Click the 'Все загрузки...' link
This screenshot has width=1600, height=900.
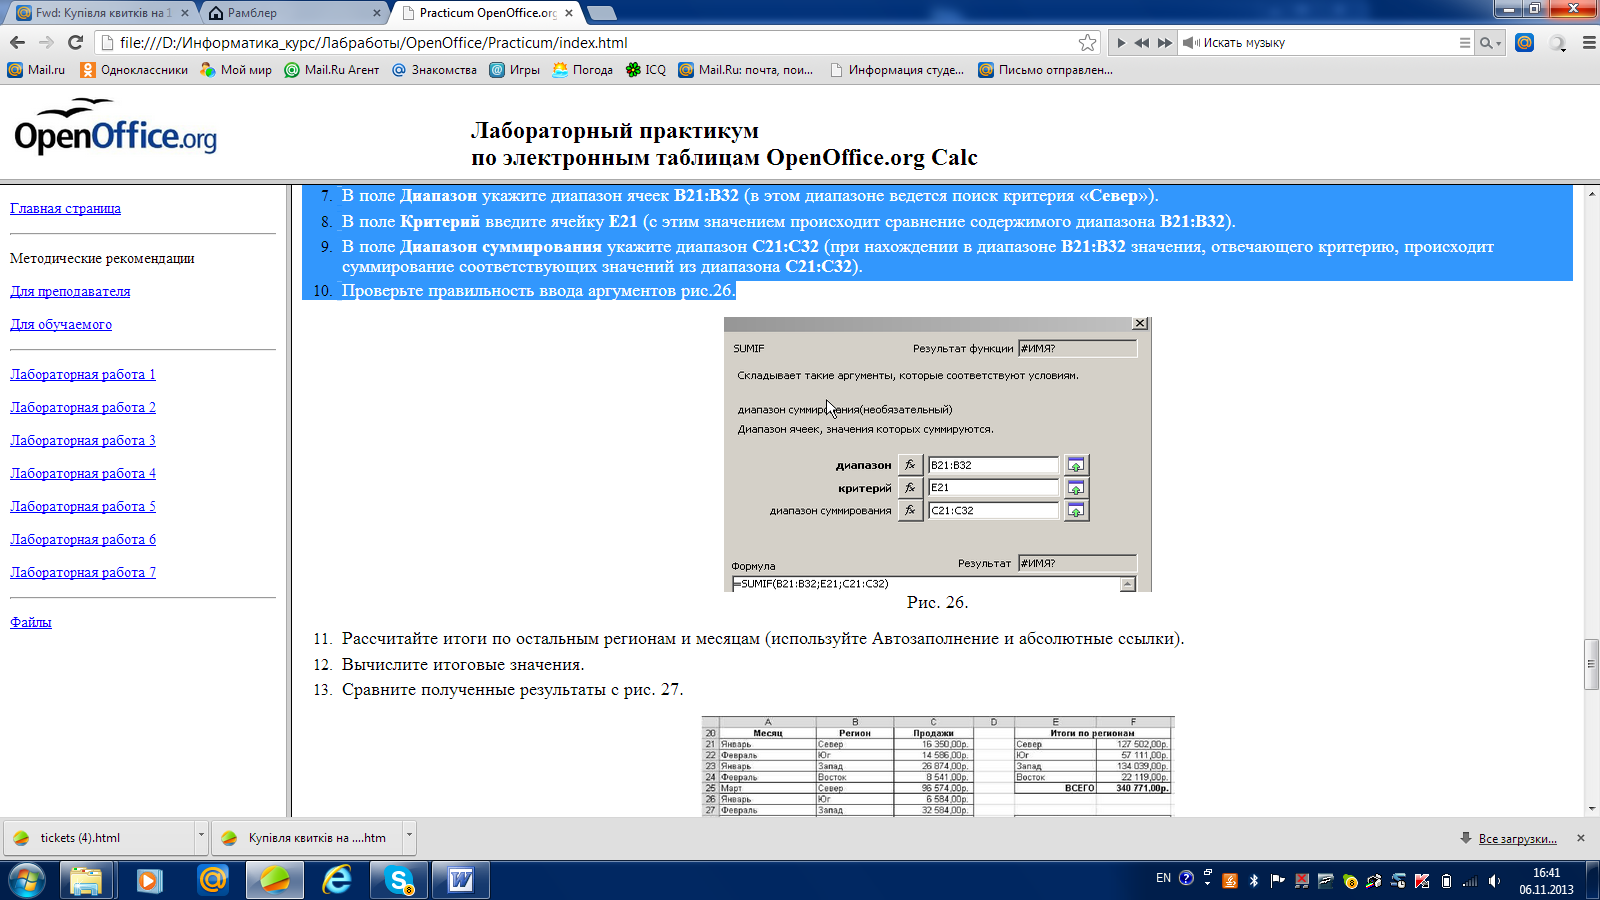1517,839
